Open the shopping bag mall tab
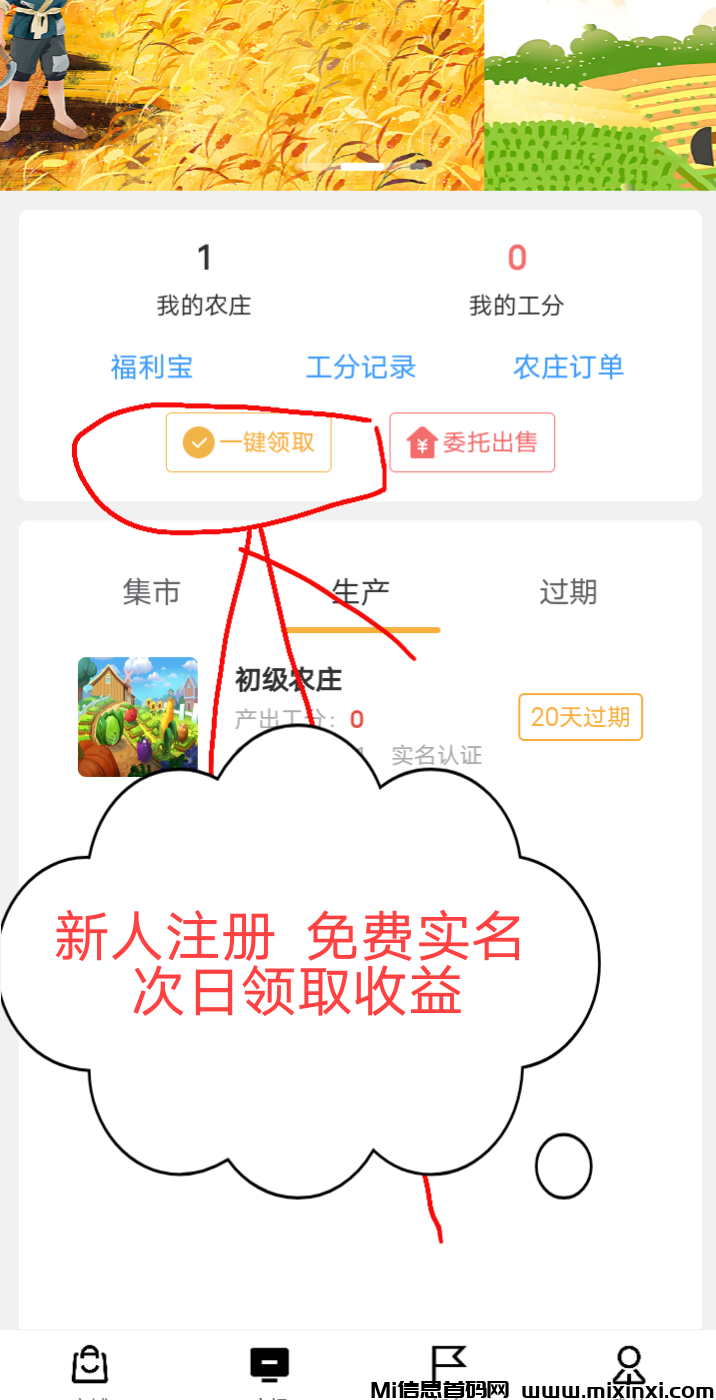The height and width of the screenshot is (1400, 716). pyautogui.click(x=90, y=1366)
